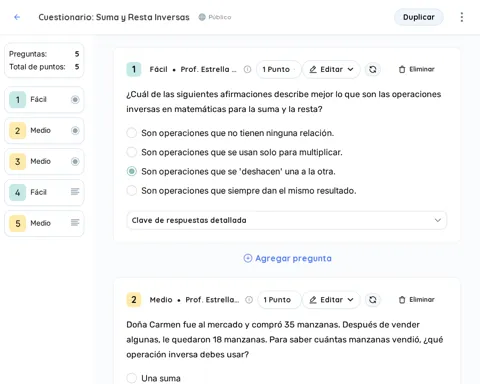
Task: Click the Eliminar label on question 2
Action: [422, 300]
